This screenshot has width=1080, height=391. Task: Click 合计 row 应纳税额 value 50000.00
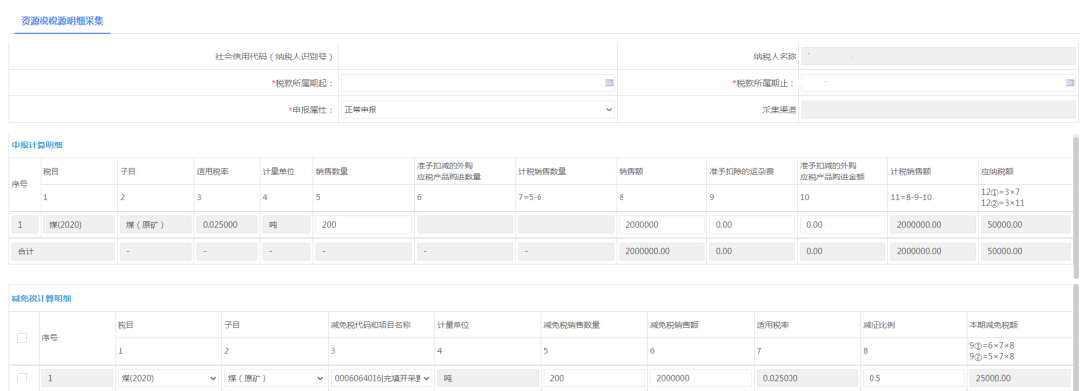point(1025,252)
